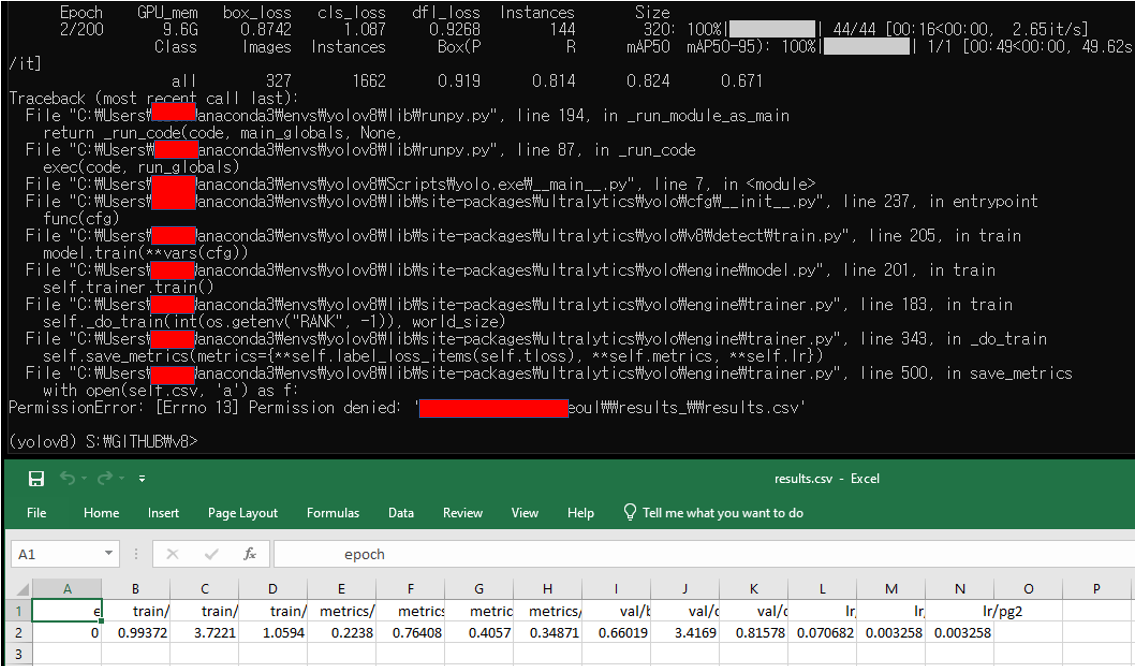Cancel formula entry with X icon
The width and height of the screenshot is (1136, 666).
pos(172,554)
